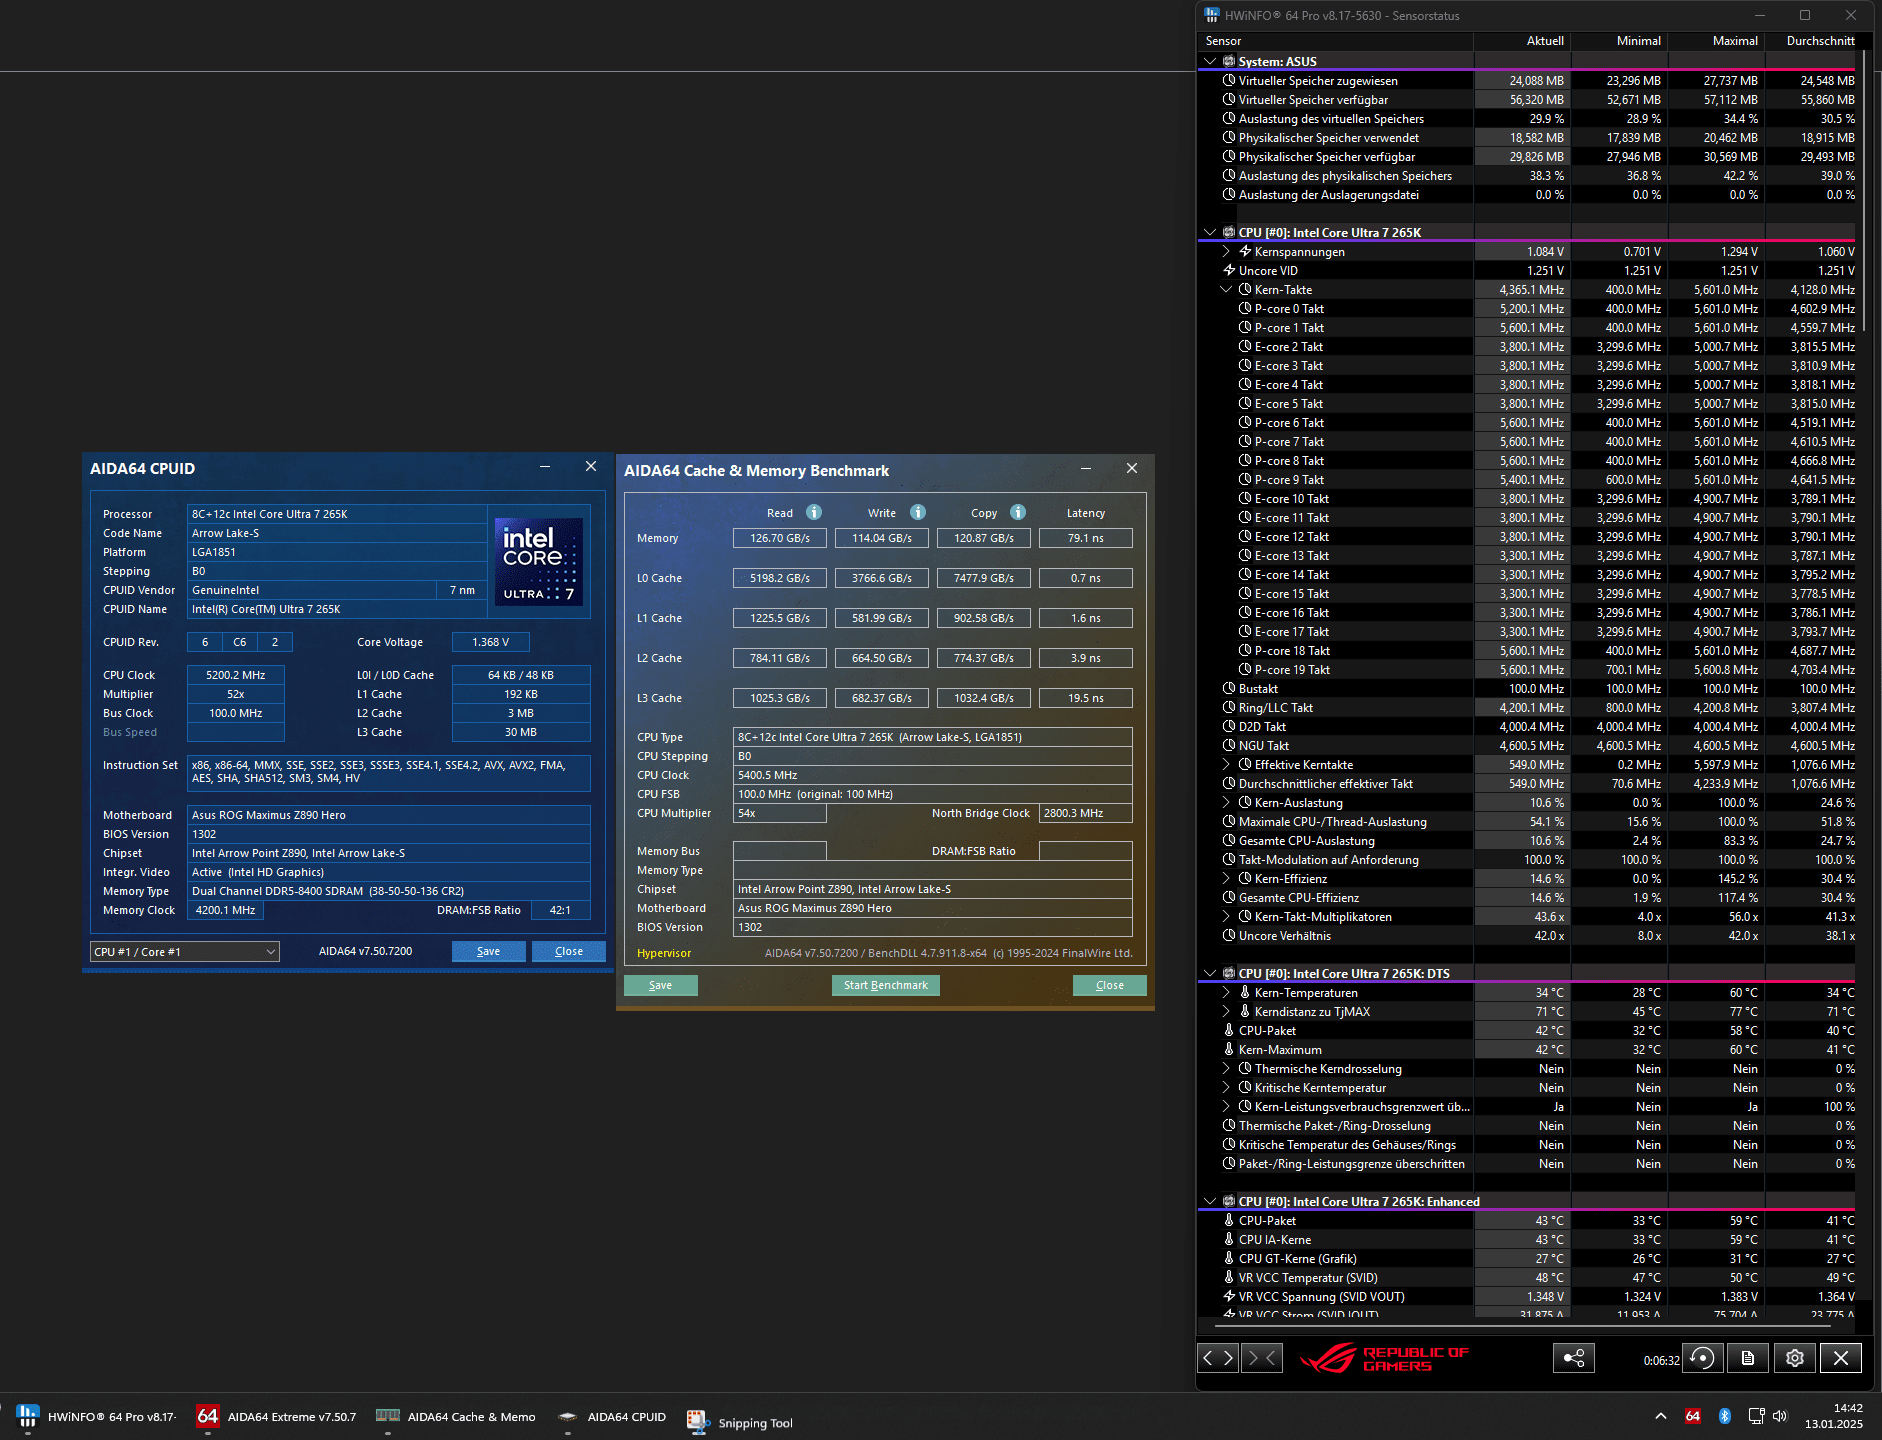
Task: Collapse the System: ASUS sensor group
Action: coord(1210,61)
